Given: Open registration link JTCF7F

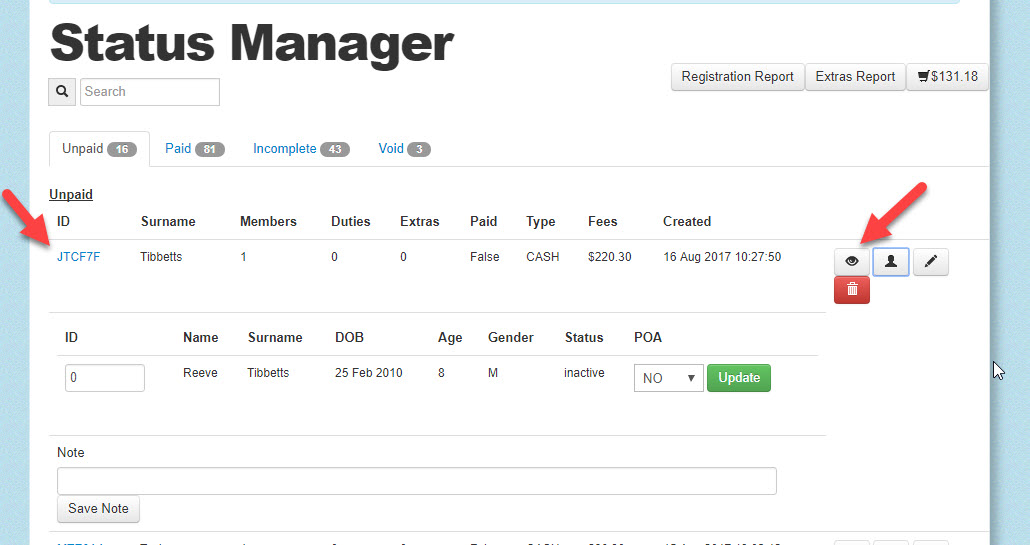Looking at the screenshot, I should click(x=79, y=257).
